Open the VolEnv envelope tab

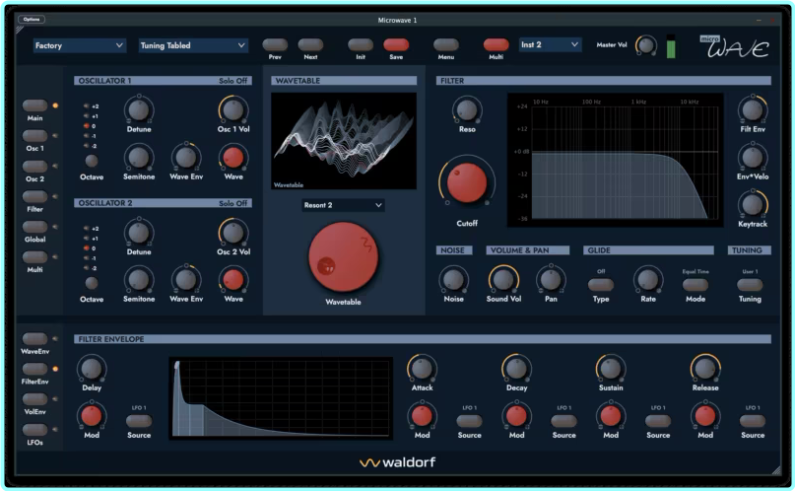[x=35, y=399]
